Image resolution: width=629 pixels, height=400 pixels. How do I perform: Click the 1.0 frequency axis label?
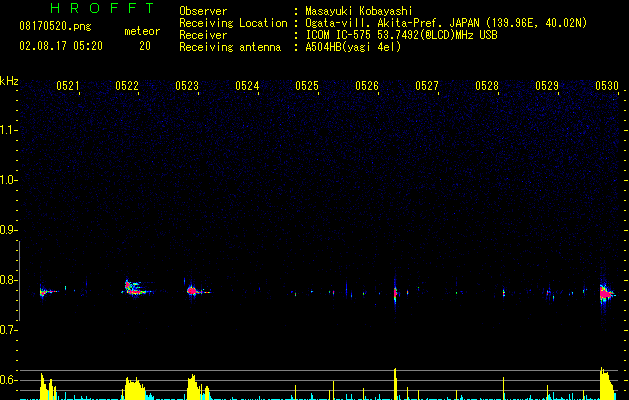(8, 180)
